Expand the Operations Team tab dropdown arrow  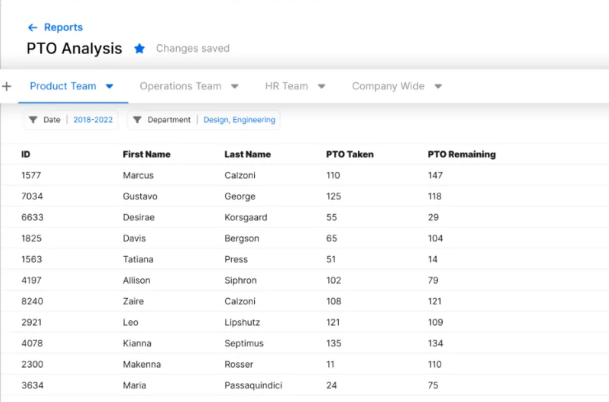(235, 87)
